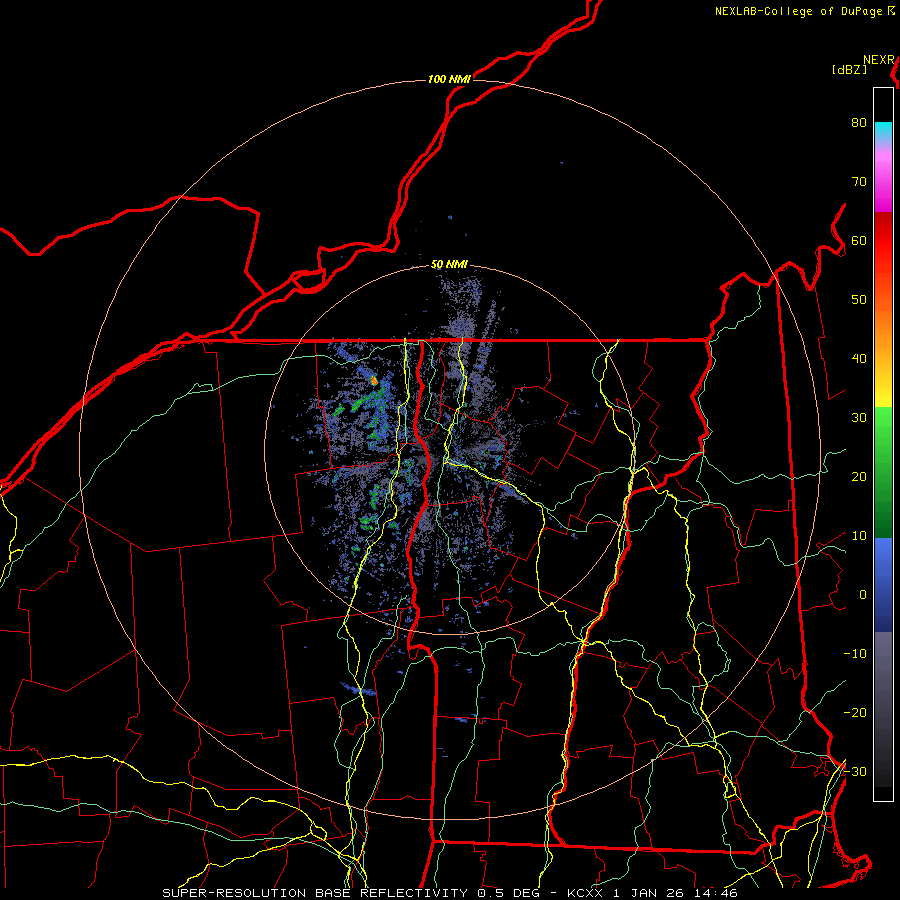
Task: Click the 60 value on dBZ scale
Action: [859, 241]
